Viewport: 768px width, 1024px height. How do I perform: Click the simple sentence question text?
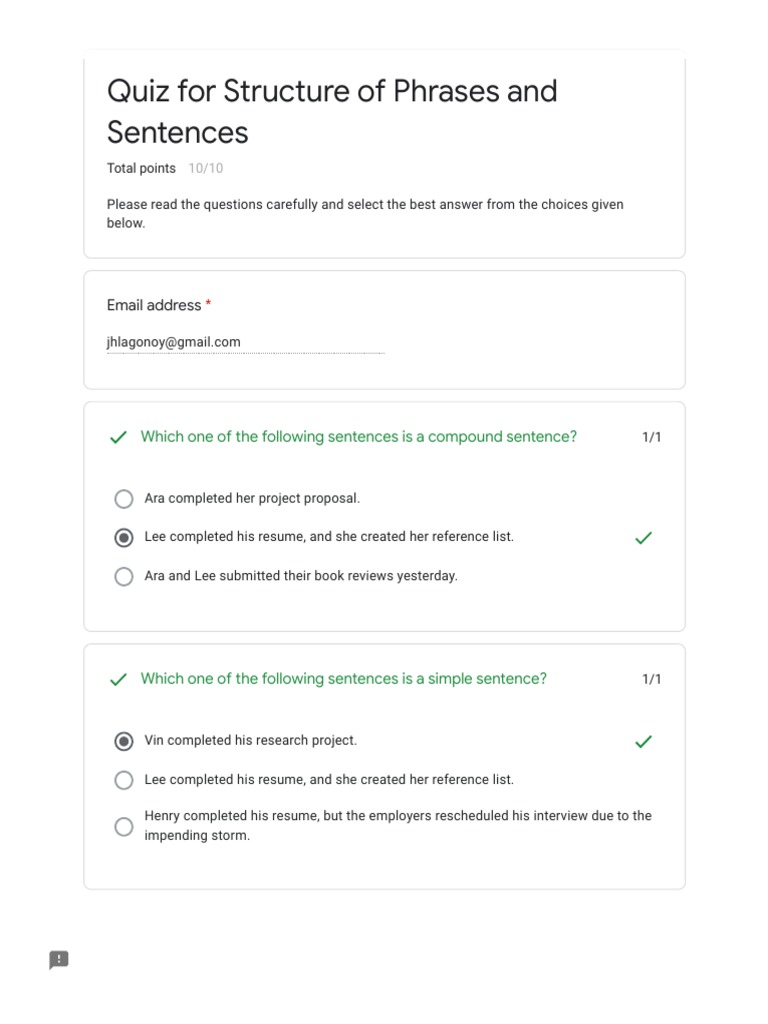(343, 679)
